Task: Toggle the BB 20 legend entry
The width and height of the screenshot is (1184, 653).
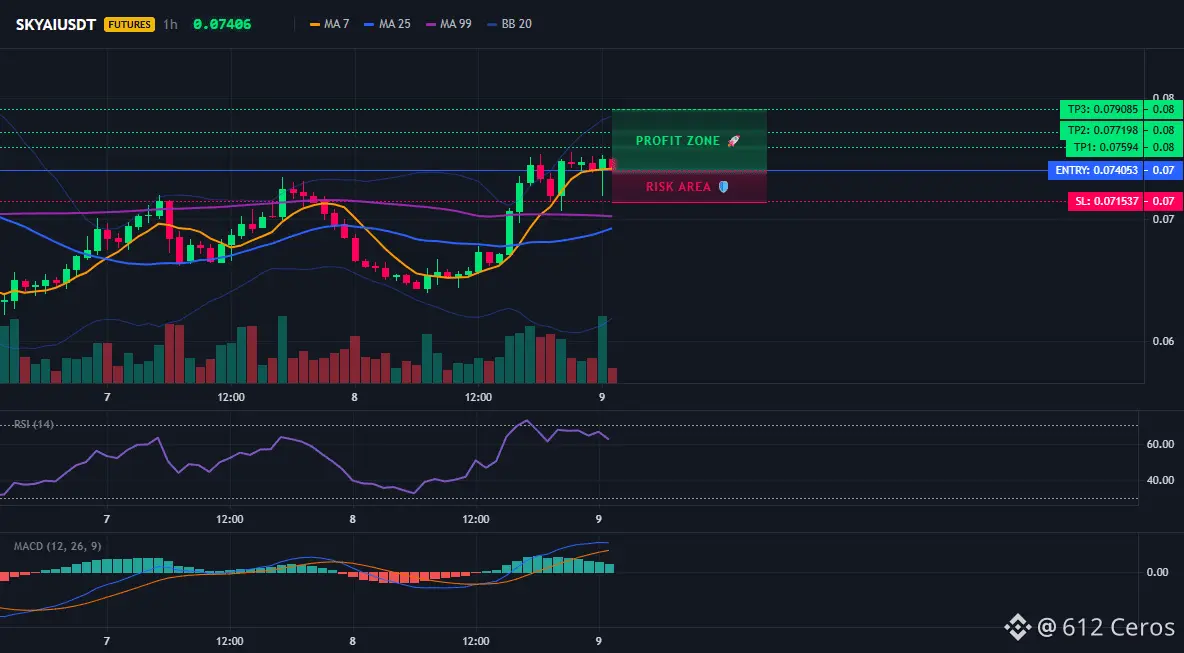Action: point(510,24)
